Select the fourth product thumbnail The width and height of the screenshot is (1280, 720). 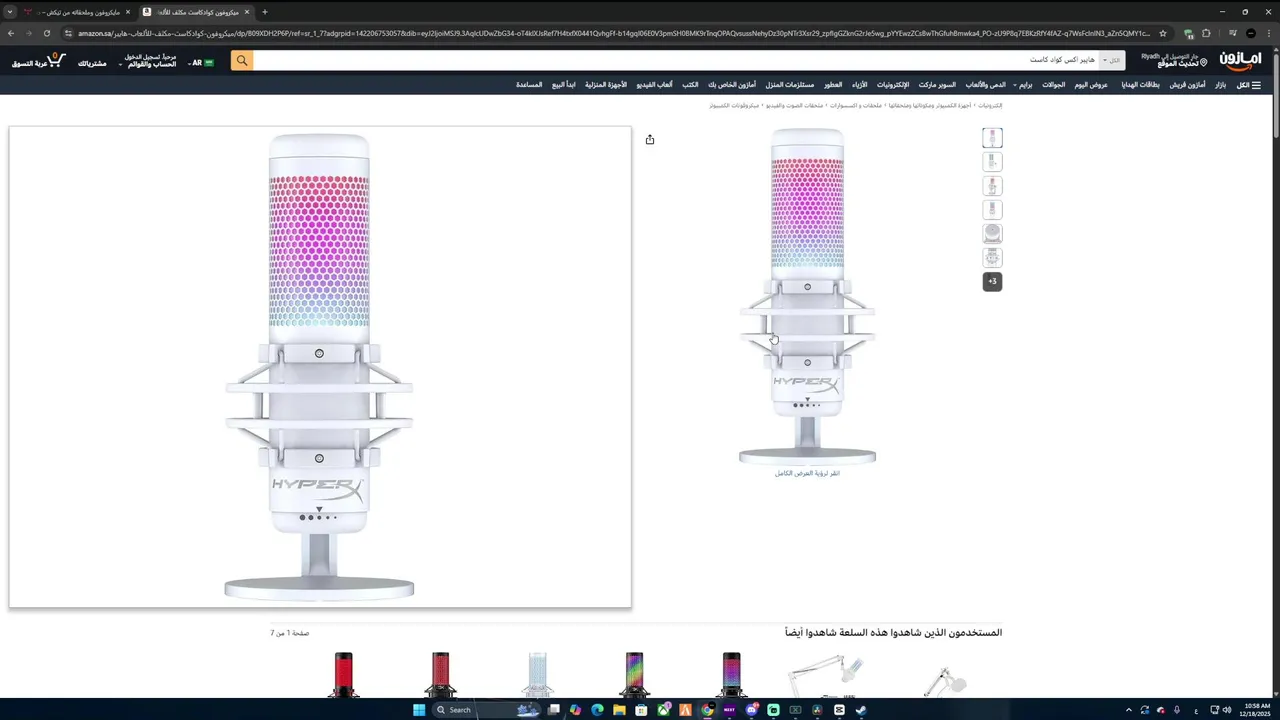(x=992, y=210)
